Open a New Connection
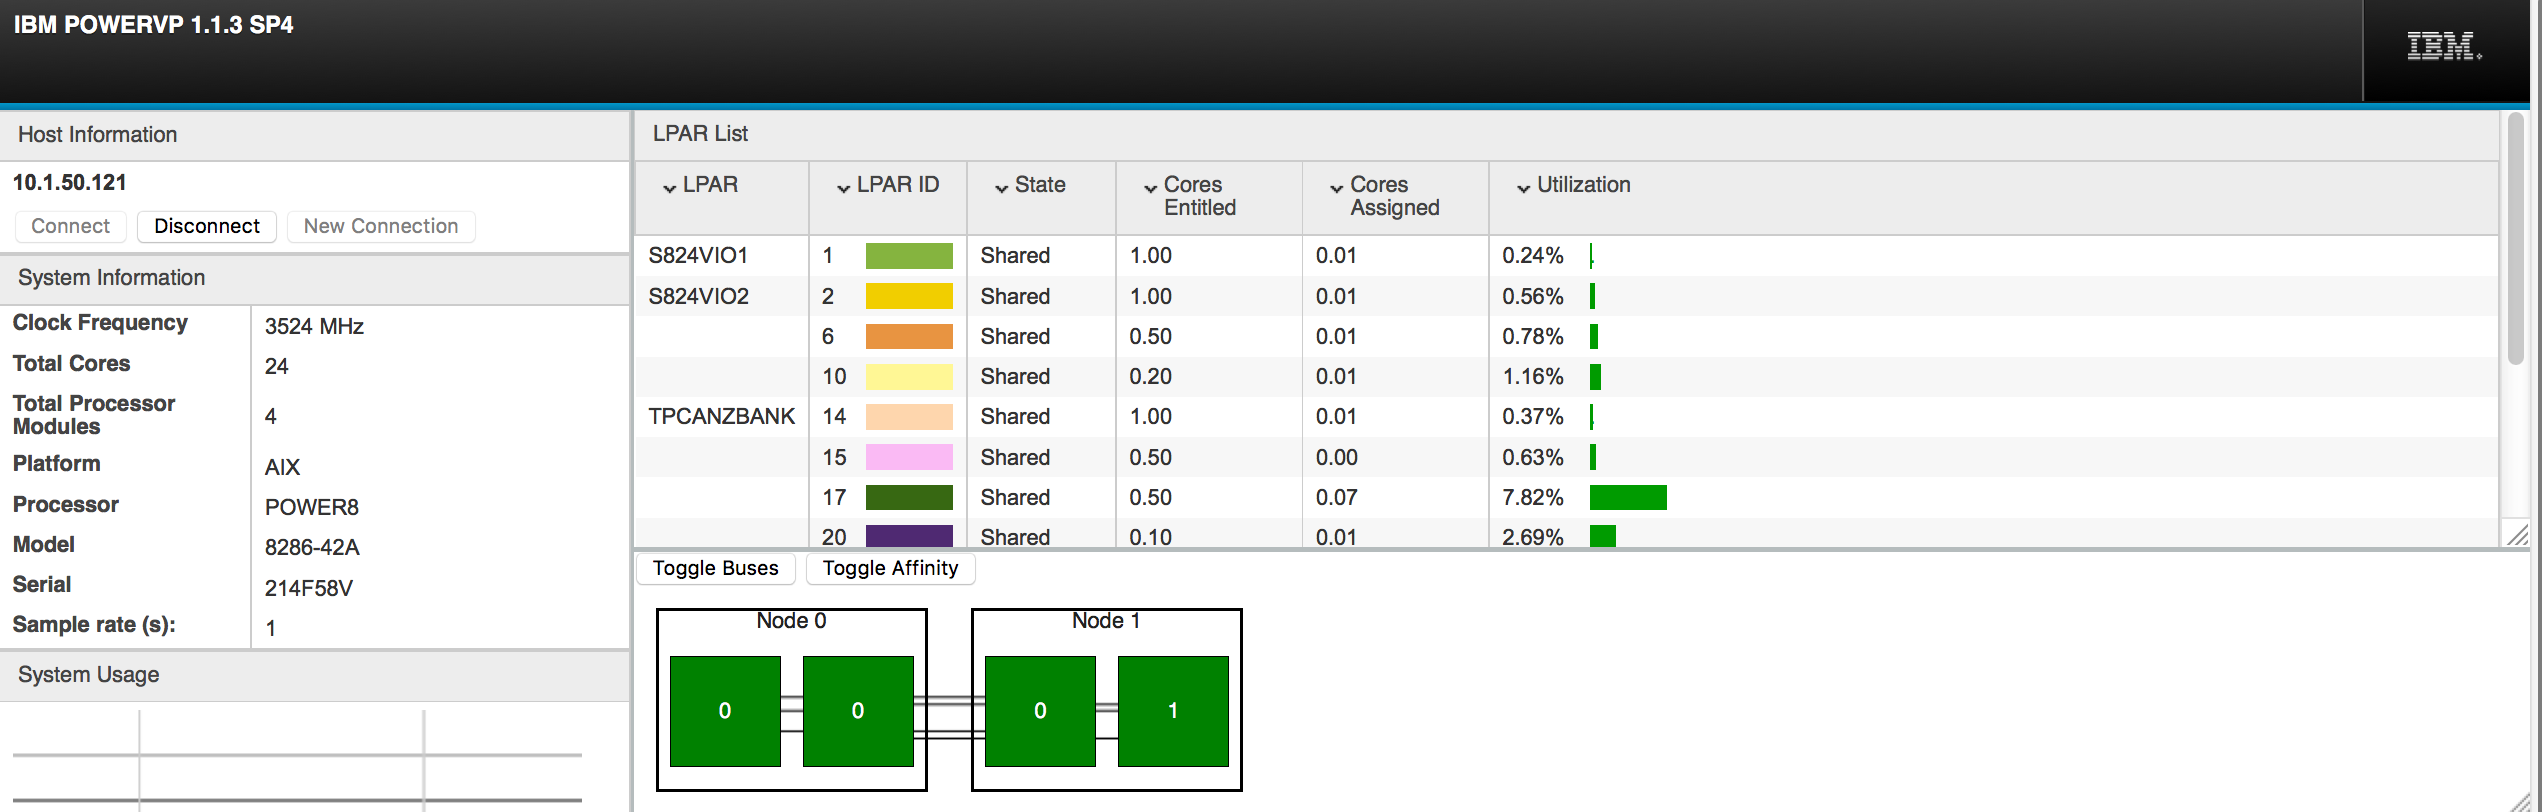The height and width of the screenshot is (812, 2542). [381, 226]
